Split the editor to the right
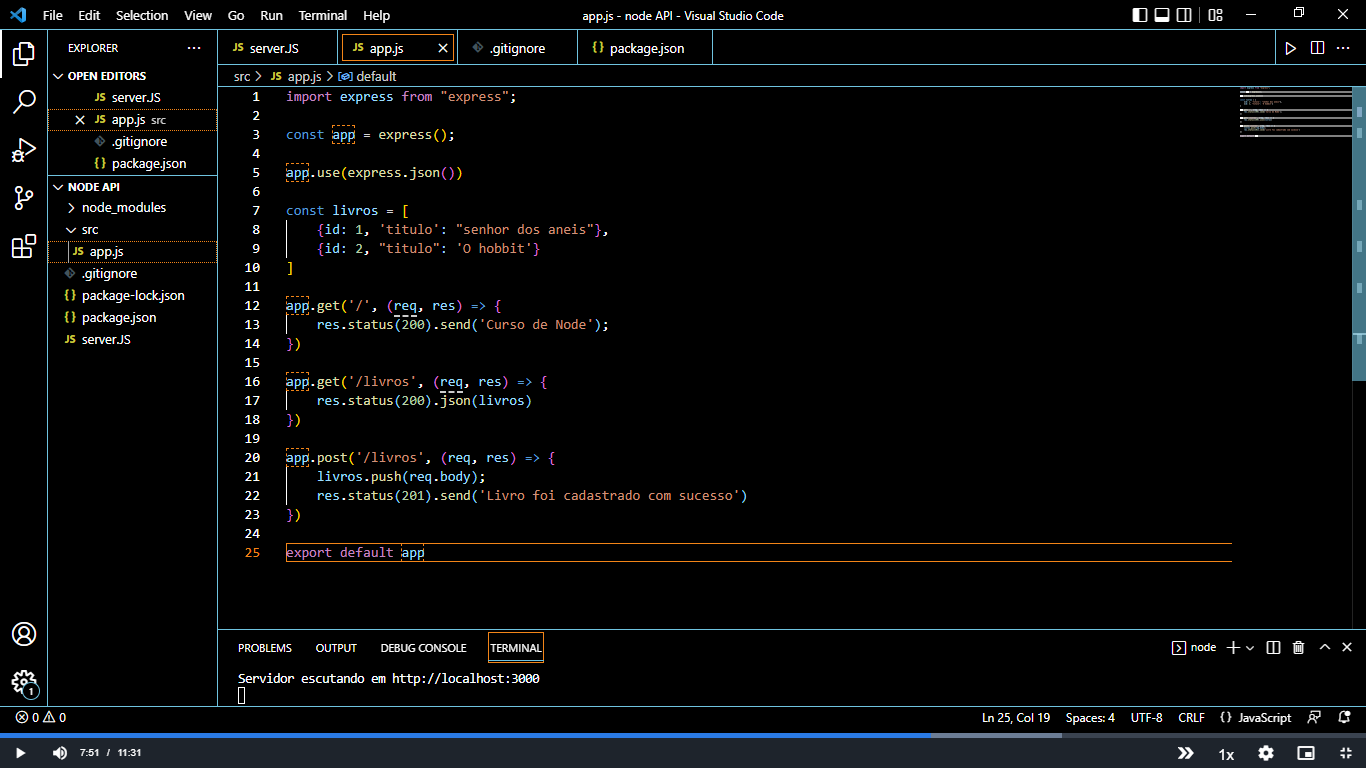Screen dimensions: 1366x768 [1318, 48]
